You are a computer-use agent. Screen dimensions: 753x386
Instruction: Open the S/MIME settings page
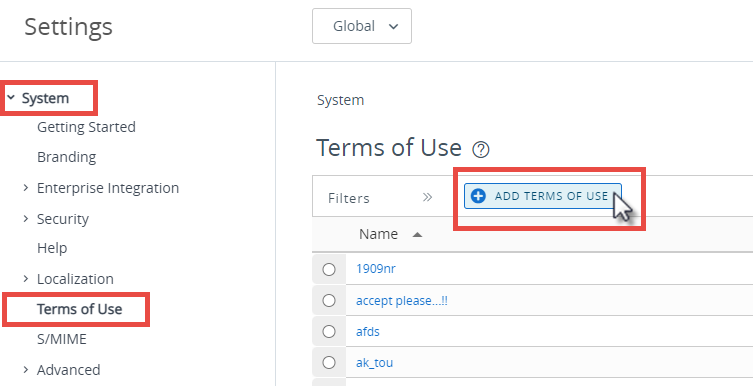click(x=62, y=339)
